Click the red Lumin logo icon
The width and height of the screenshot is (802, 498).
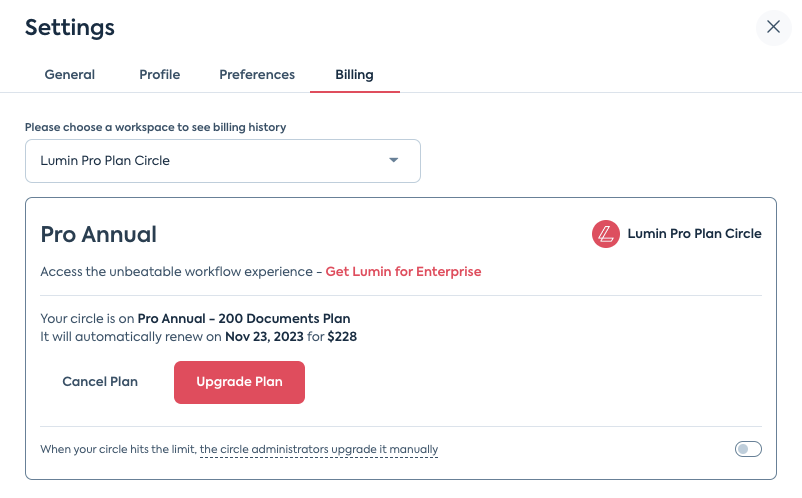606,234
